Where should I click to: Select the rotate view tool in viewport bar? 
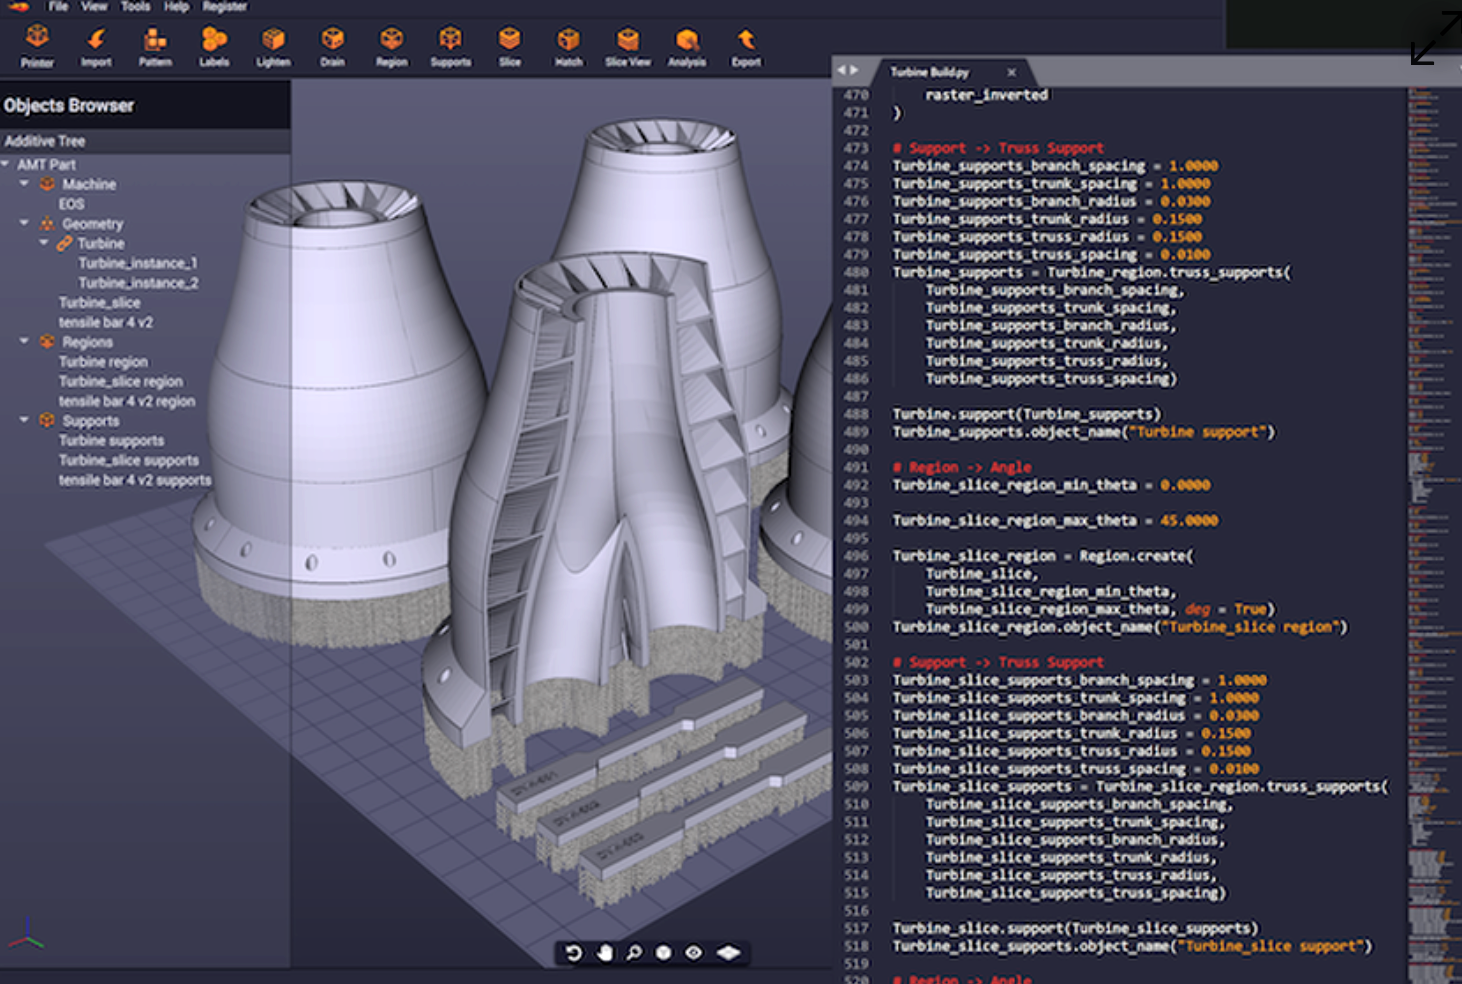(574, 953)
